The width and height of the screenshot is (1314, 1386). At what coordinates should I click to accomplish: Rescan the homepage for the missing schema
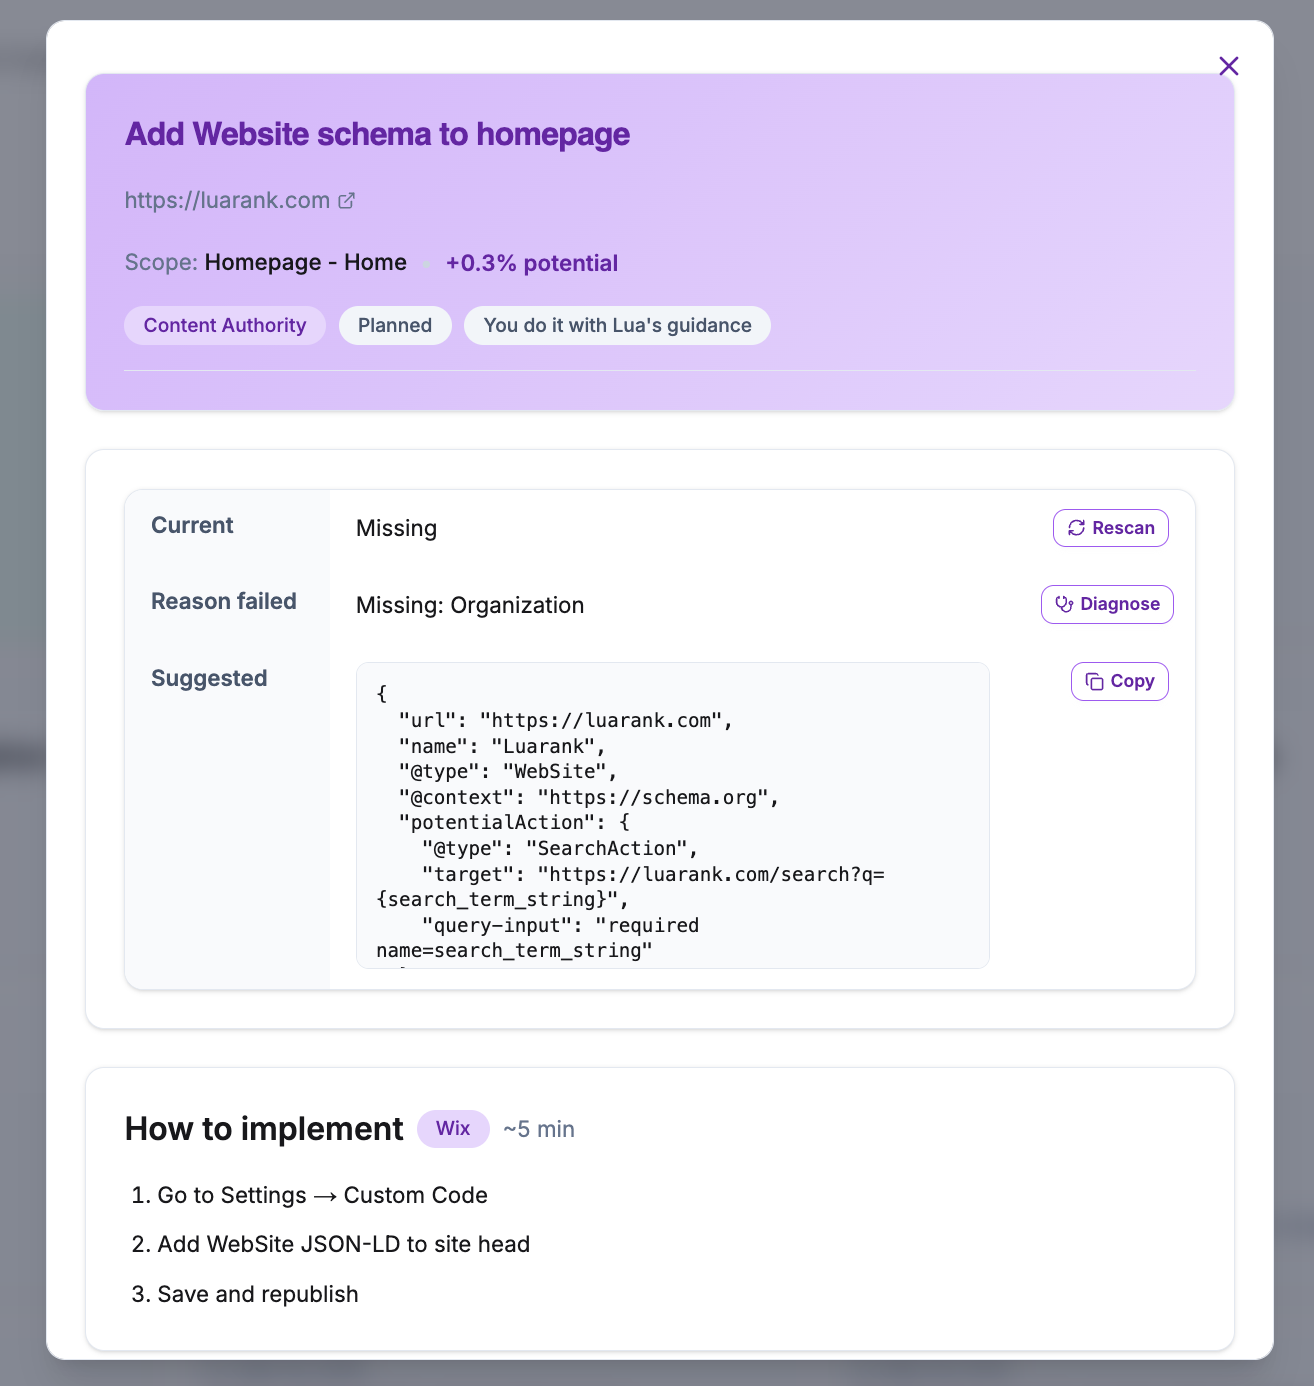[x=1110, y=527]
